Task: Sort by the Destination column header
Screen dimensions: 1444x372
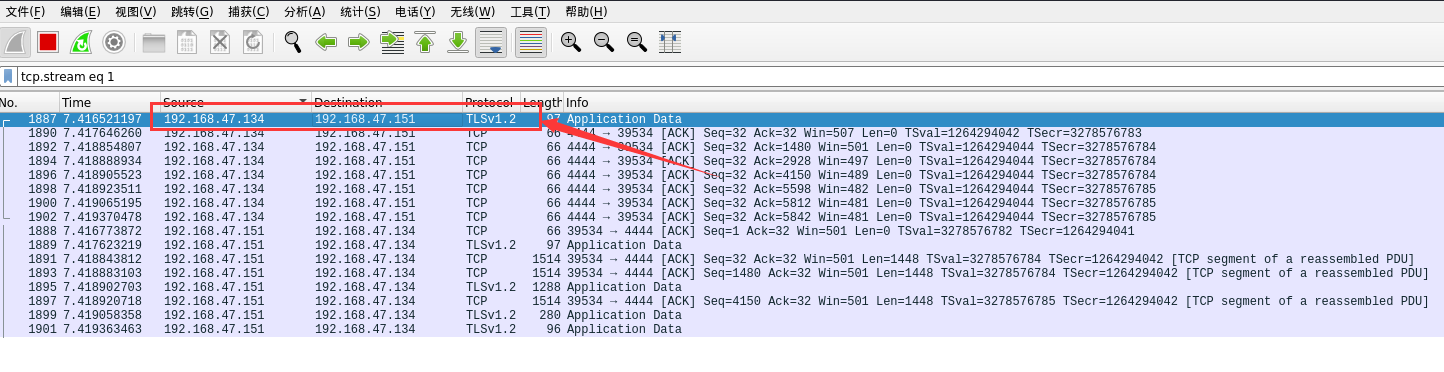Action: (x=386, y=103)
